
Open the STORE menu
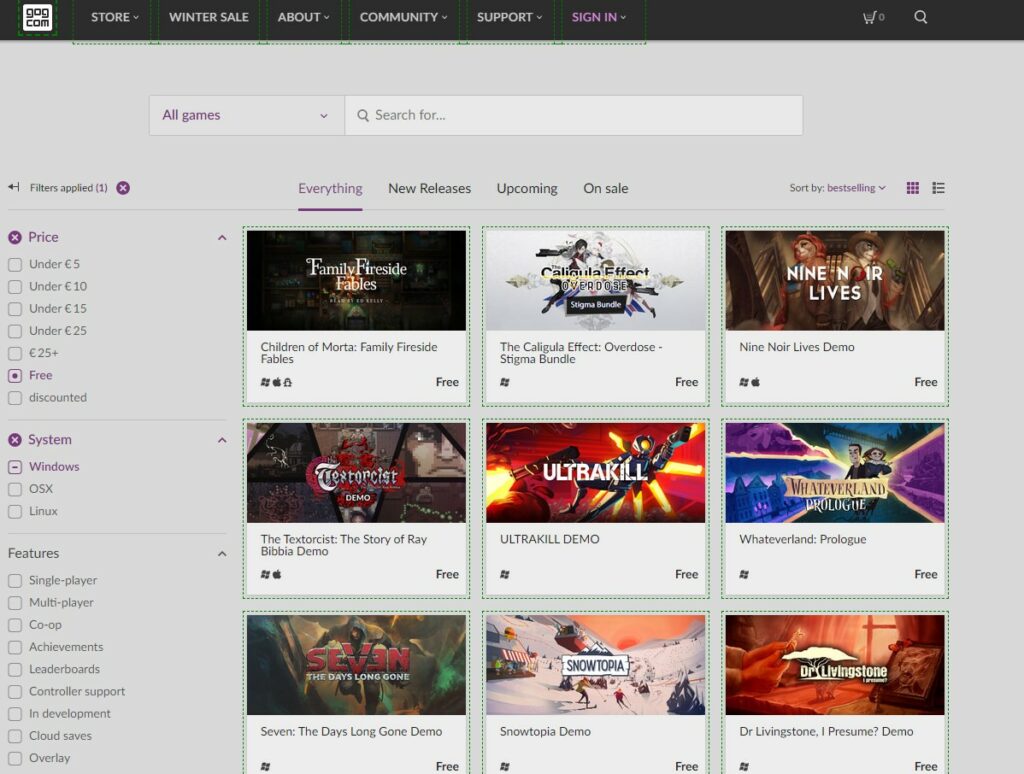(115, 18)
